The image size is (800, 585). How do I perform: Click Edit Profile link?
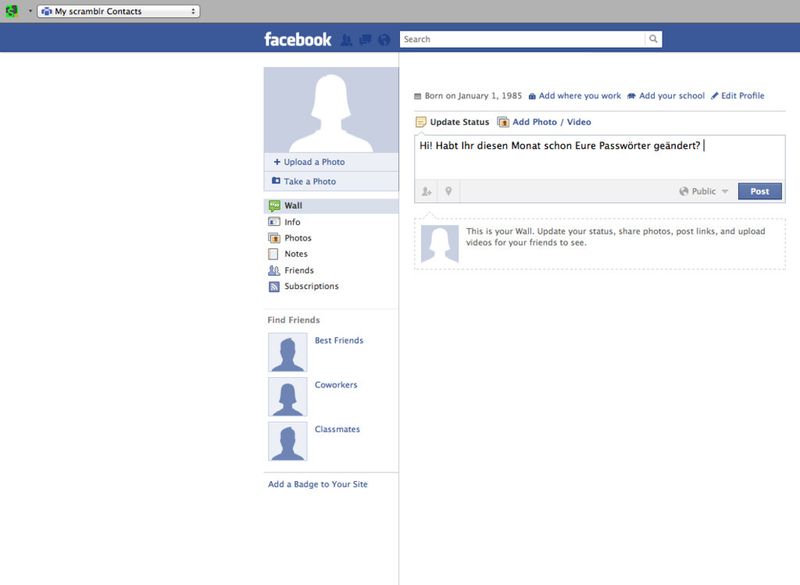point(742,95)
